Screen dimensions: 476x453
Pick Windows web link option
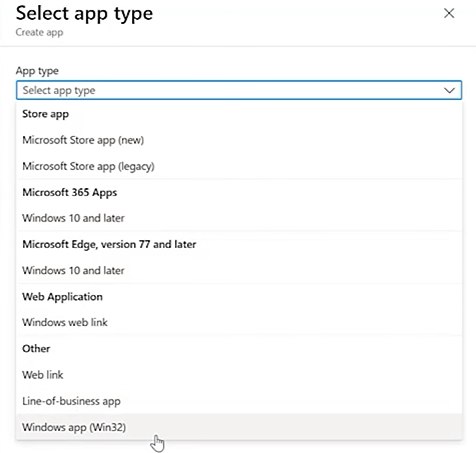click(x=239, y=322)
